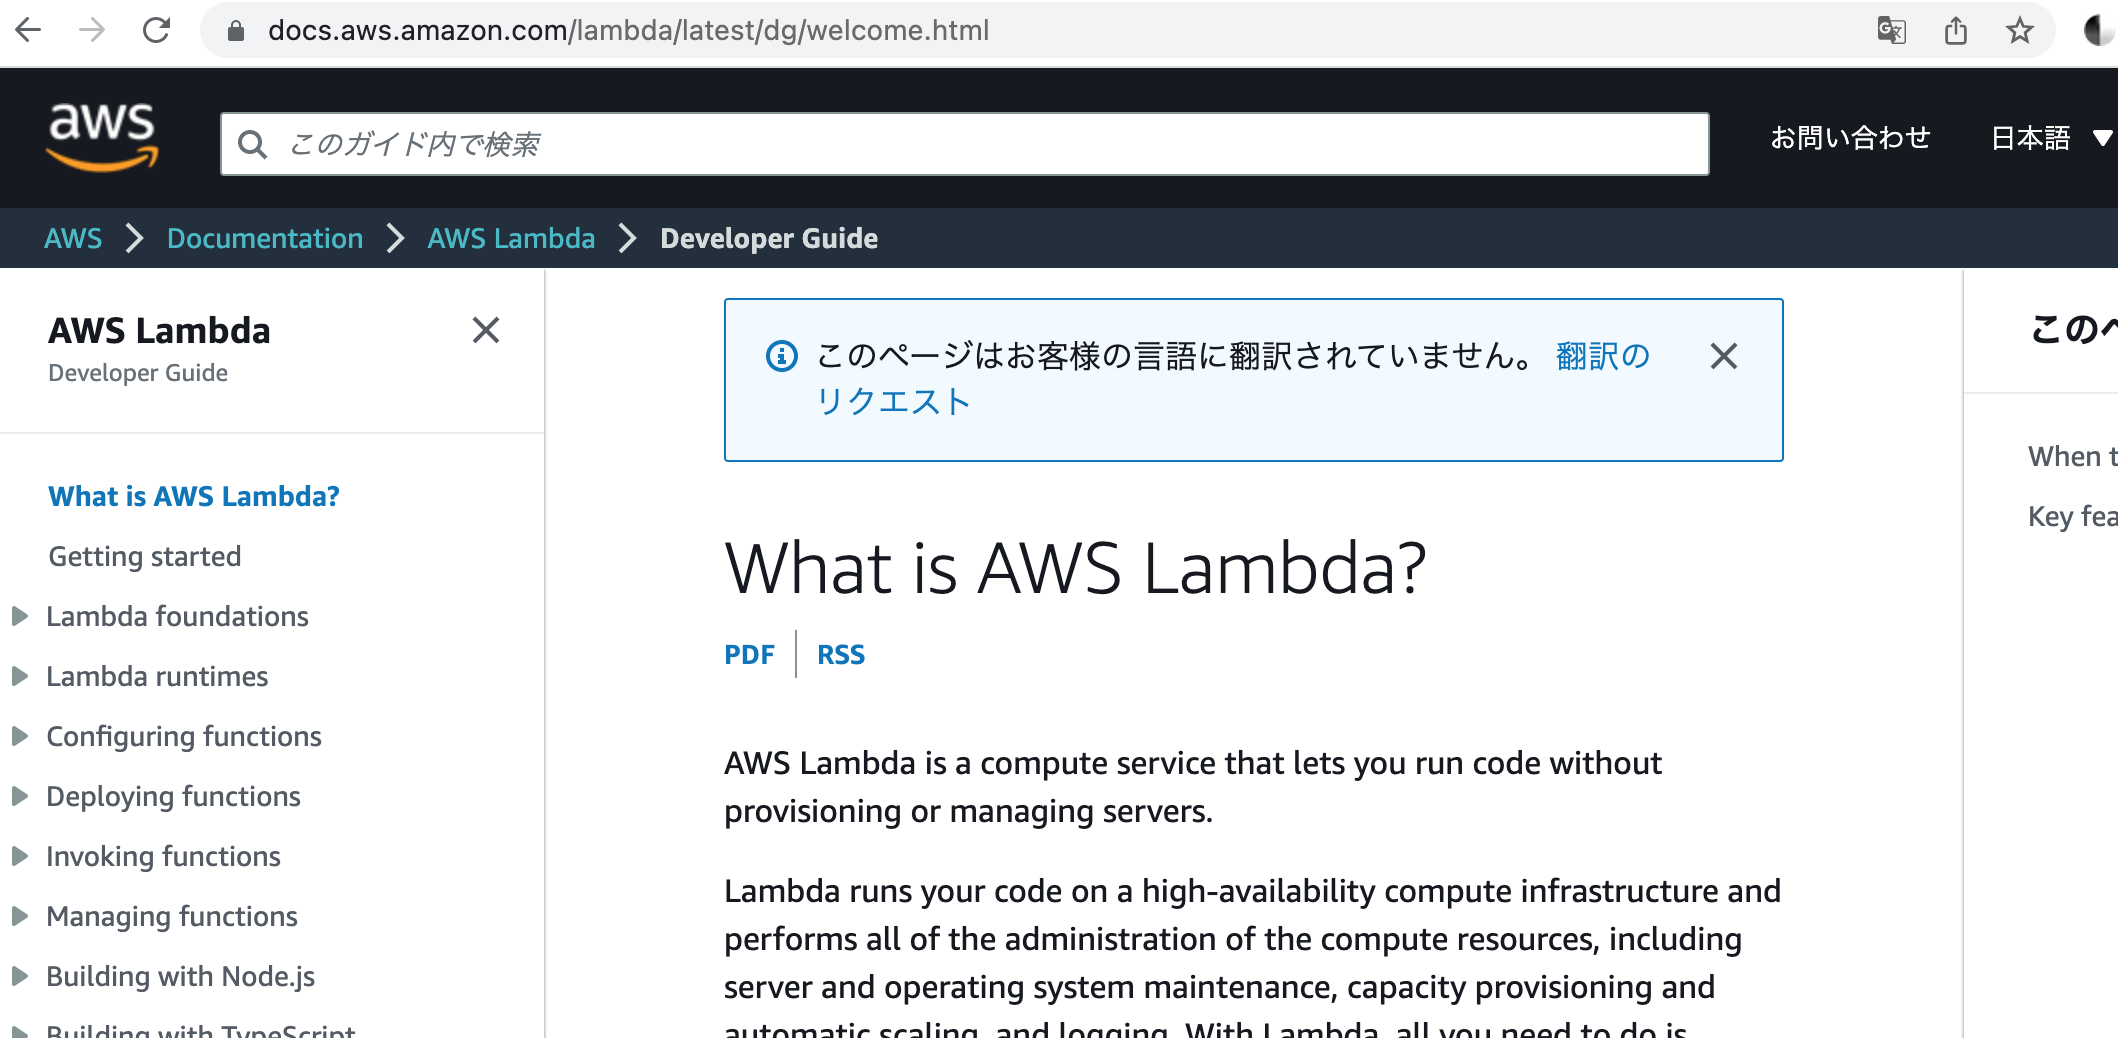This screenshot has height=1038, width=2118.
Task: Open Lambda foundations page link
Action: (177, 616)
